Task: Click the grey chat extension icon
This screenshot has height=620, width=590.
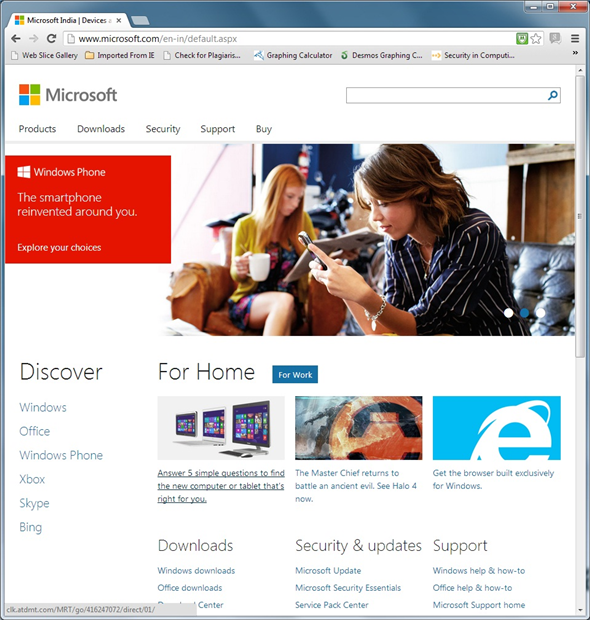Action: pos(555,38)
